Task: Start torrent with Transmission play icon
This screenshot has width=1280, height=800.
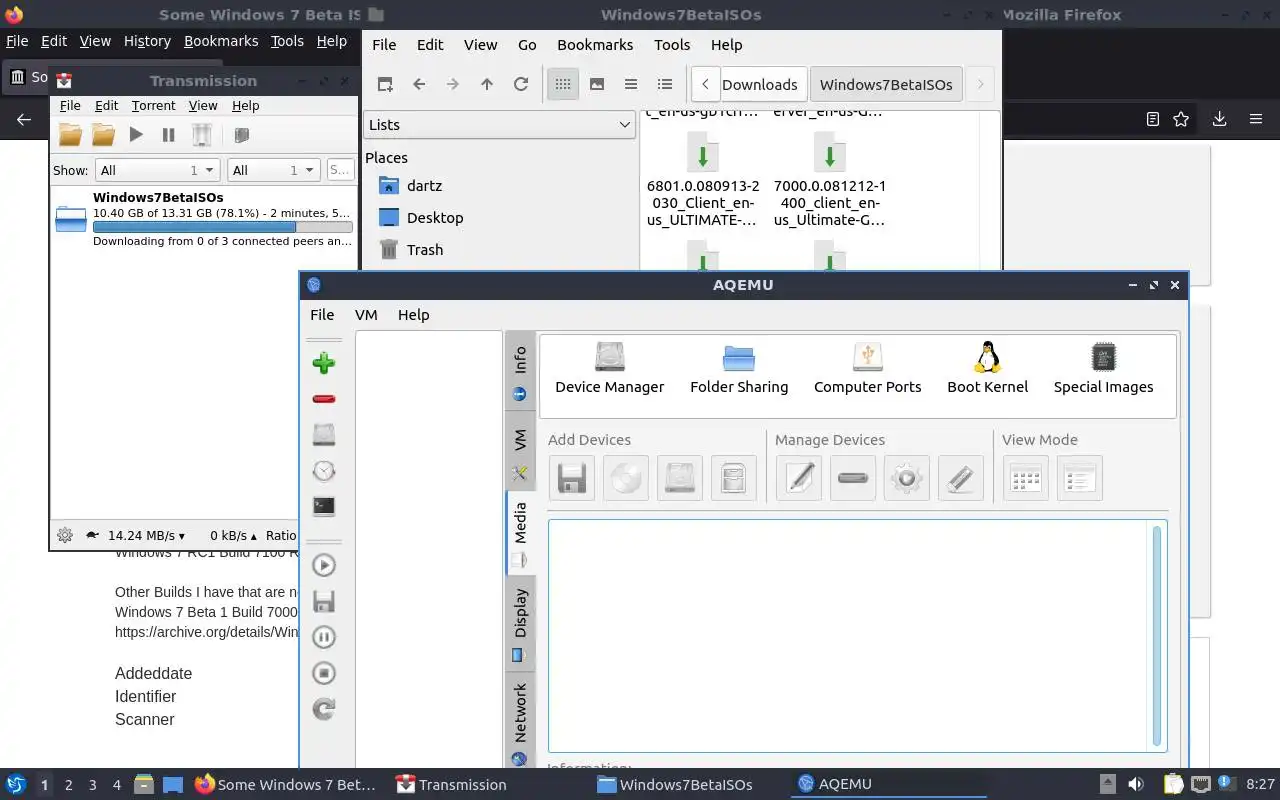Action: point(136,134)
